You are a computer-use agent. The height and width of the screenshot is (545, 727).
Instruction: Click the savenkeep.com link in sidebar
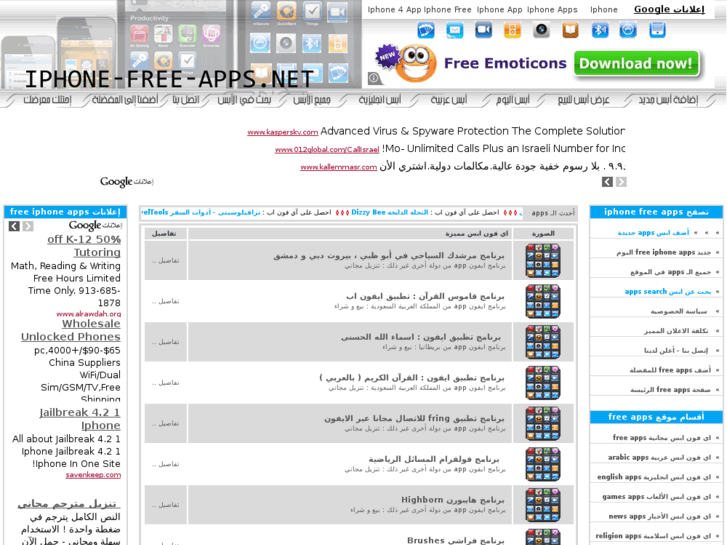point(93,475)
